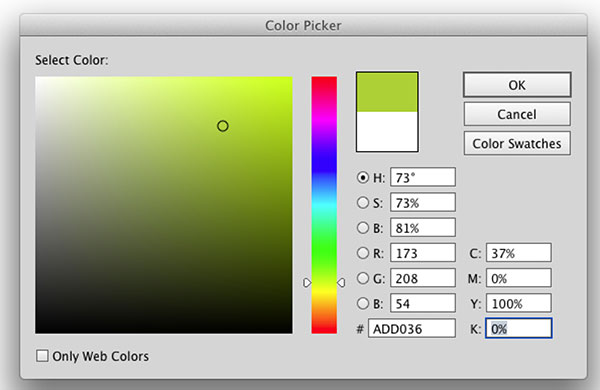Image resolution: width=600 pixels, height=390 pixels.
Task: Click the right hue slider arrow handle
Action: [341, 283]
